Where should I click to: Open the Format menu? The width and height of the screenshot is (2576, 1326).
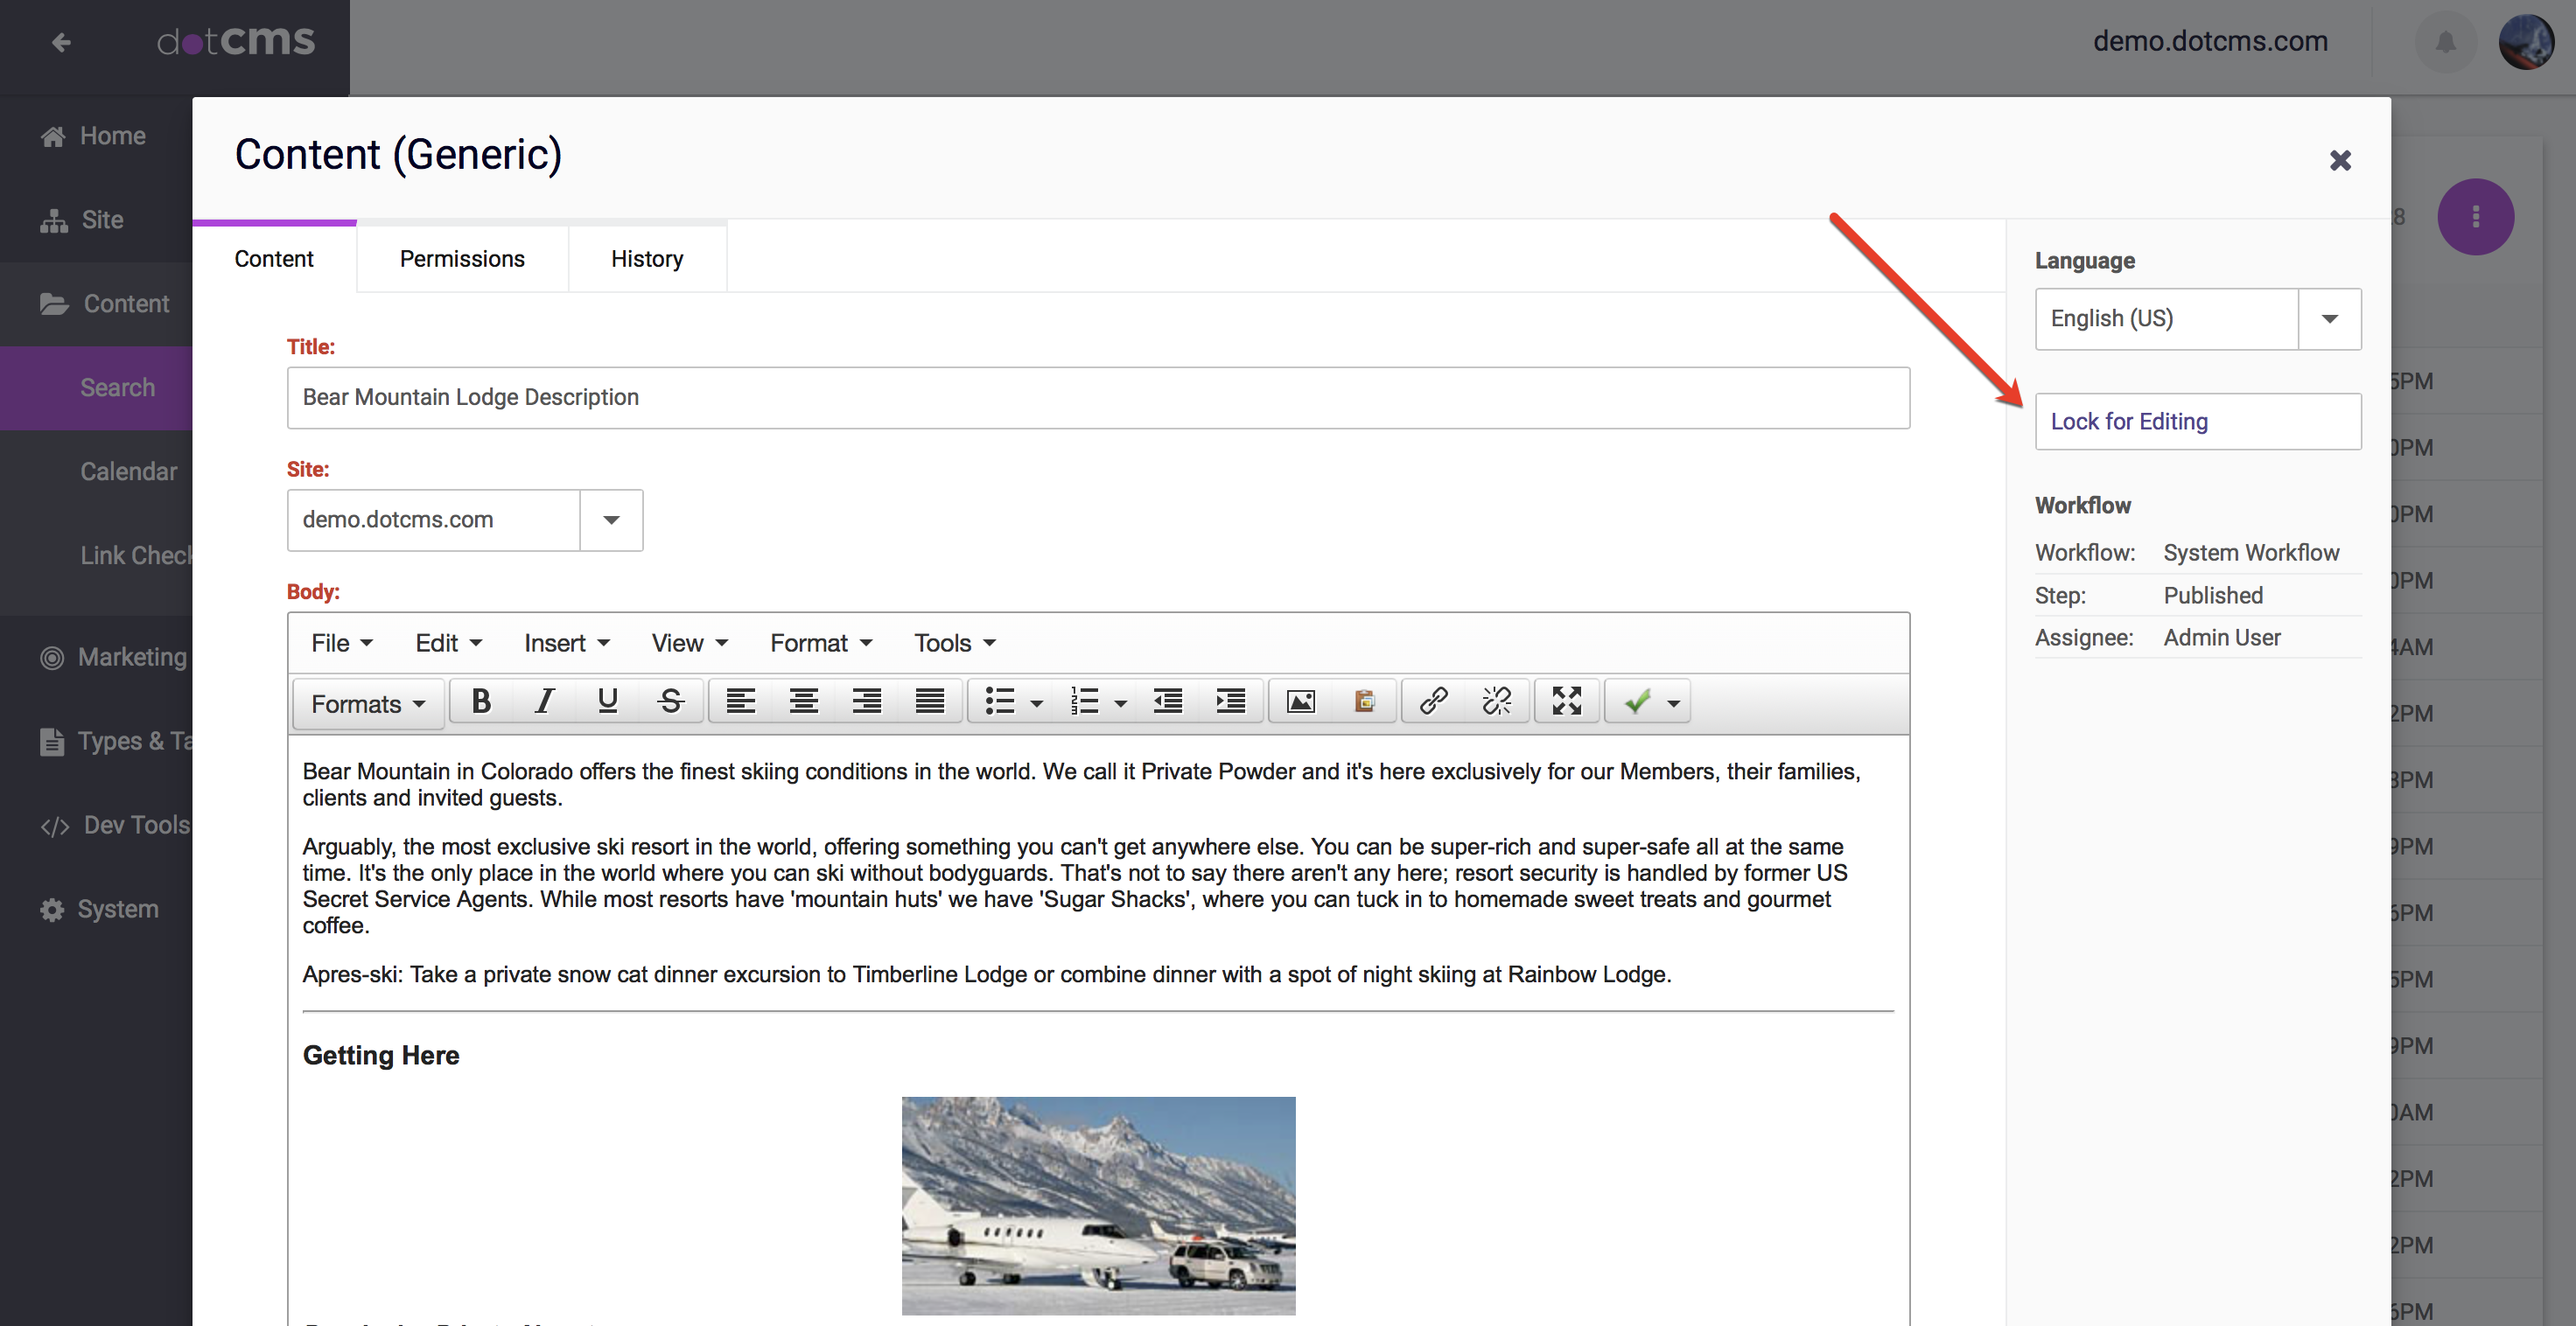(x=817, y=643)
